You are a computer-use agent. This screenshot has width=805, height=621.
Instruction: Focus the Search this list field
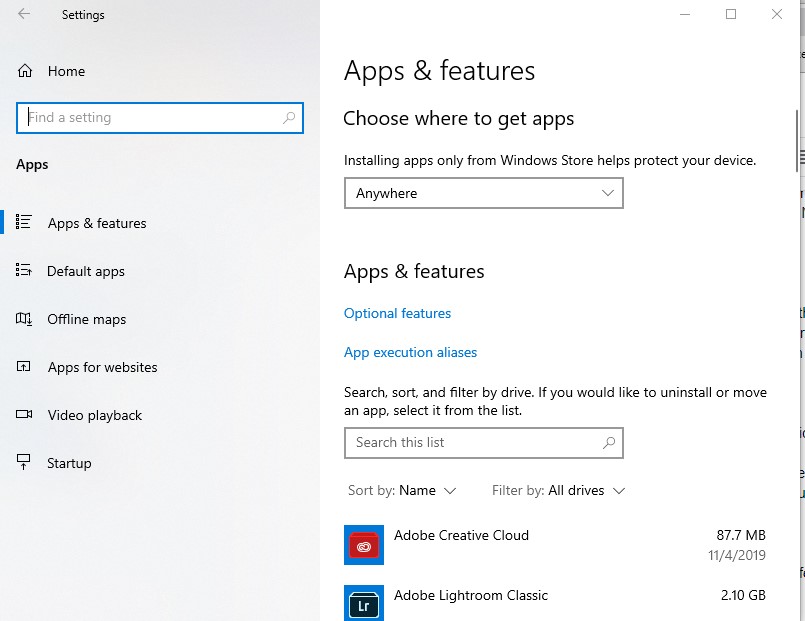click(x=484, y=443)
